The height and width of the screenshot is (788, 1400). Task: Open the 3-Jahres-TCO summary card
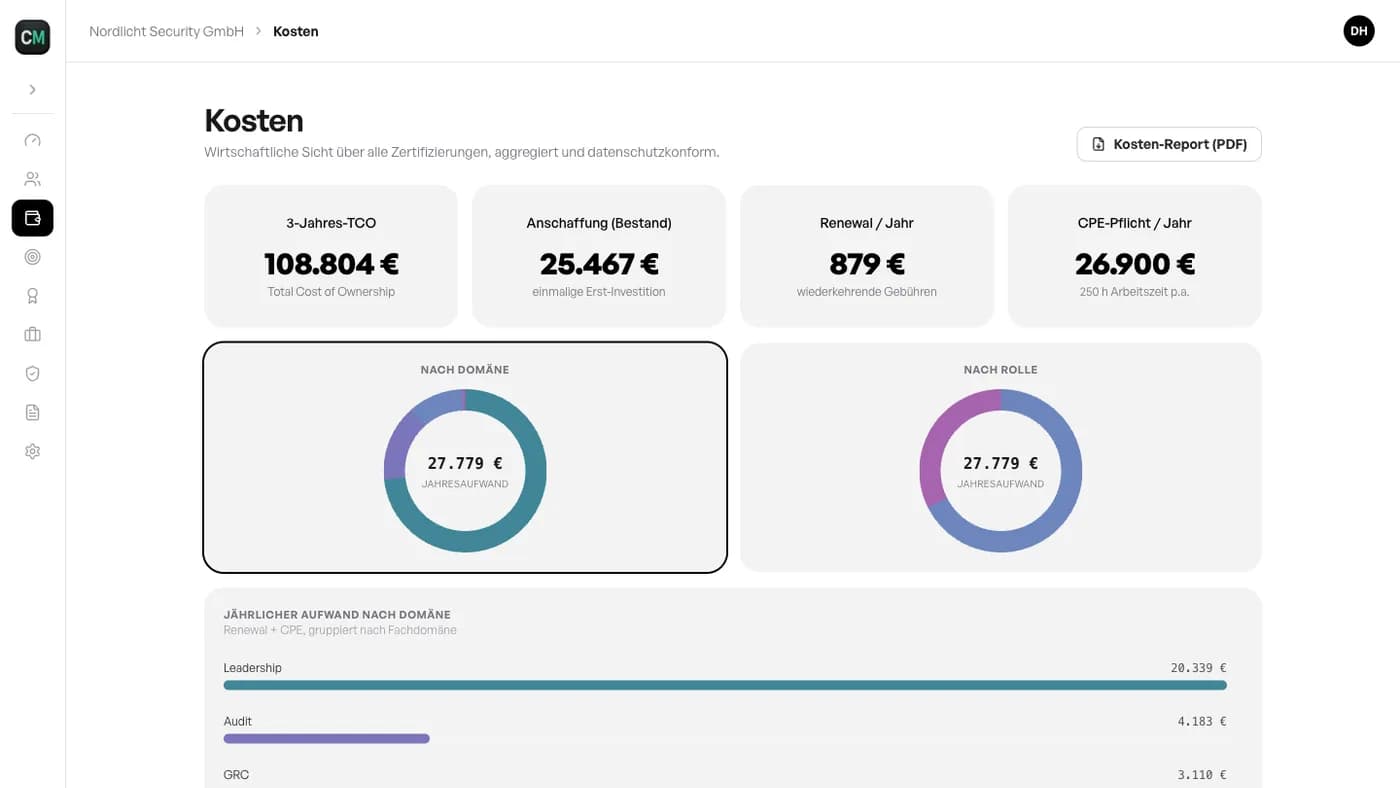pyautogui.click(x=331, y=256)
